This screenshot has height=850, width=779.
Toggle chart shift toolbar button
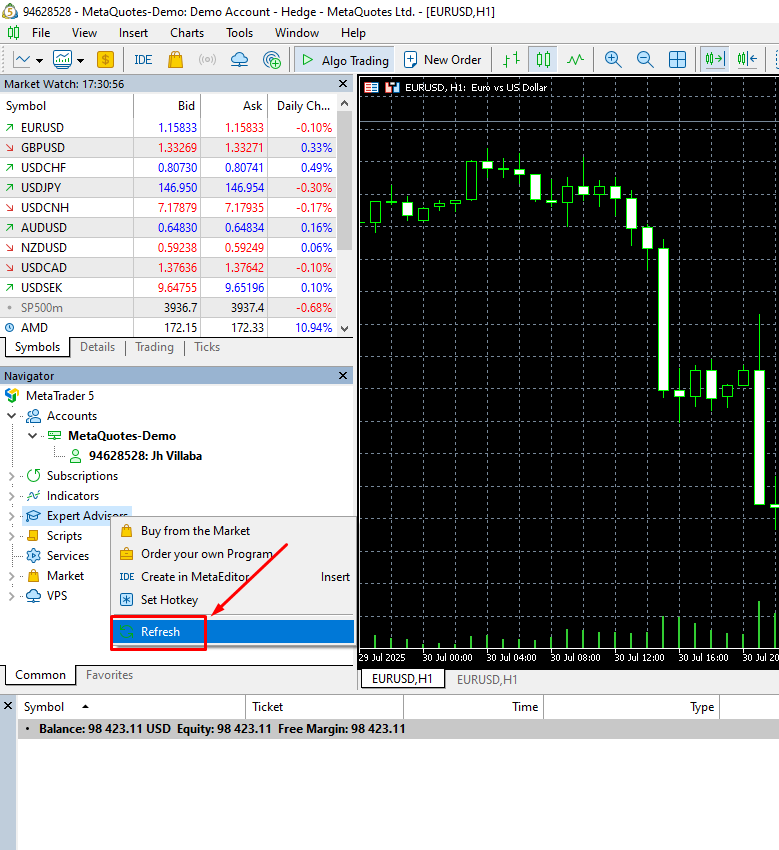(x=747, y=60)
